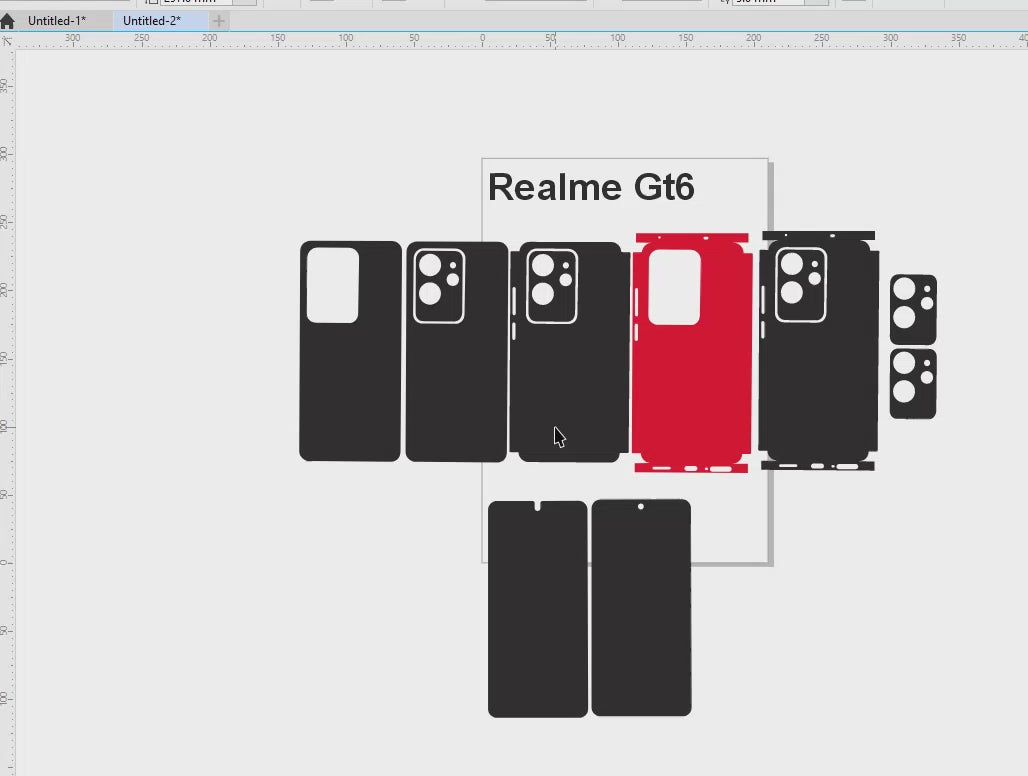
Task: Select the lower small camera lens skin
Action: pyautogui.click(x=913, y=384)
